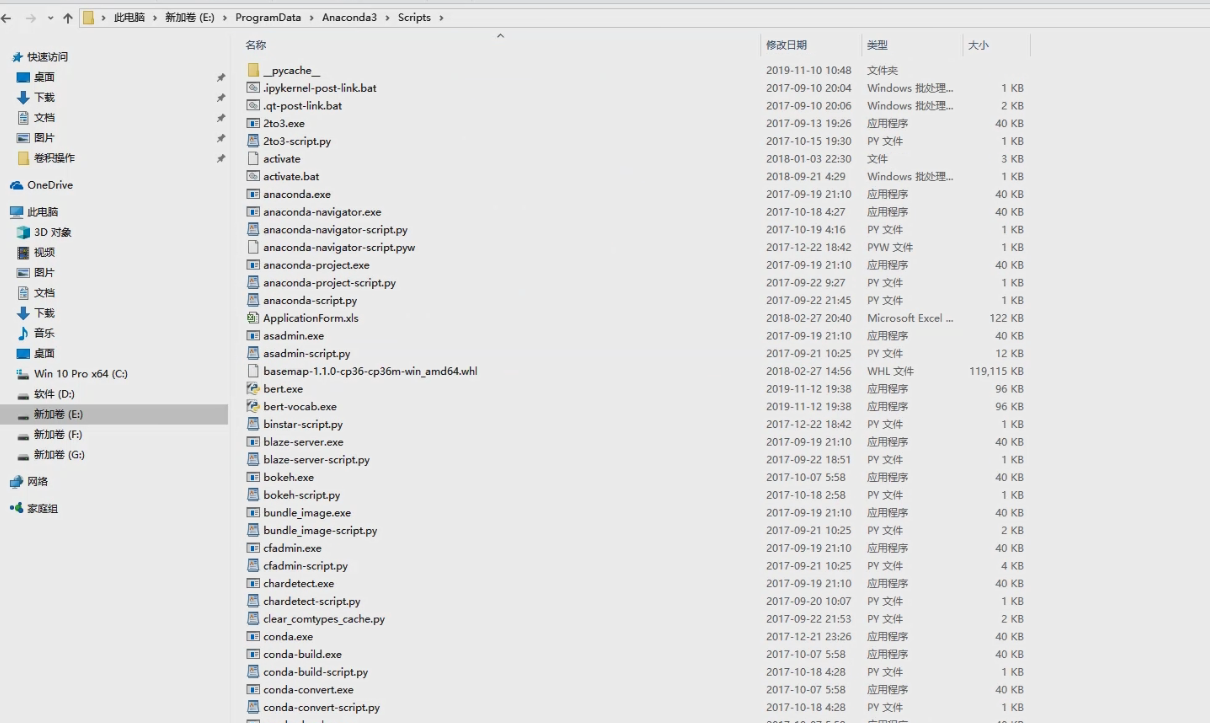The image size is (1210, 723).
Task: Click ProgramData breadcrumb in address bar
Action: pyautogui.click(x=268, y=18)
